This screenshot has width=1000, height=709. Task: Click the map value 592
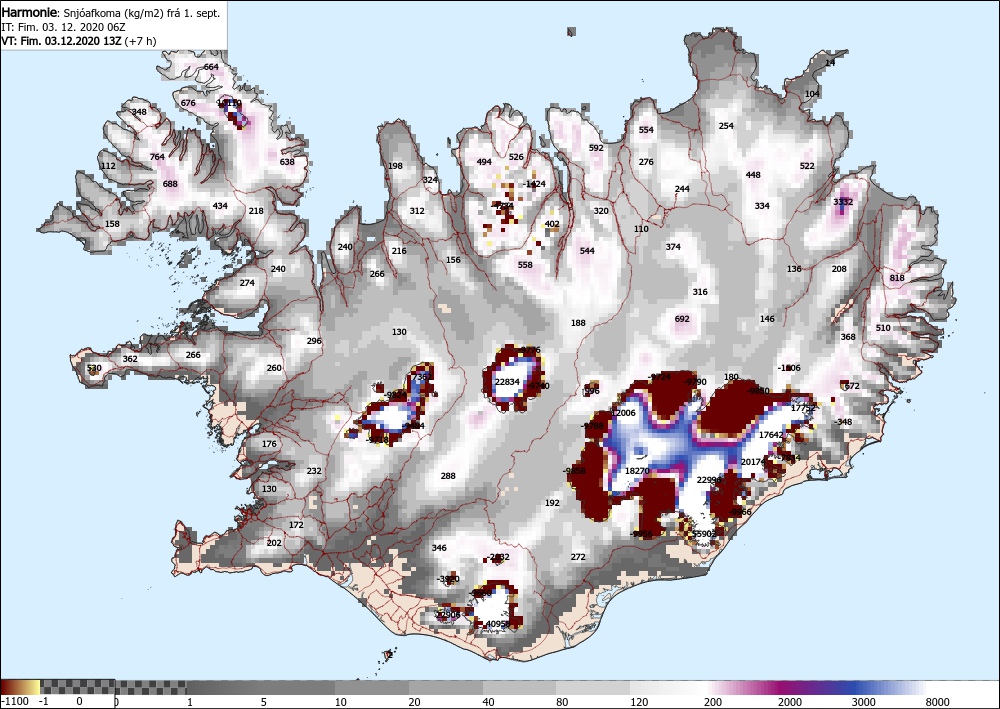click(596, 148)
